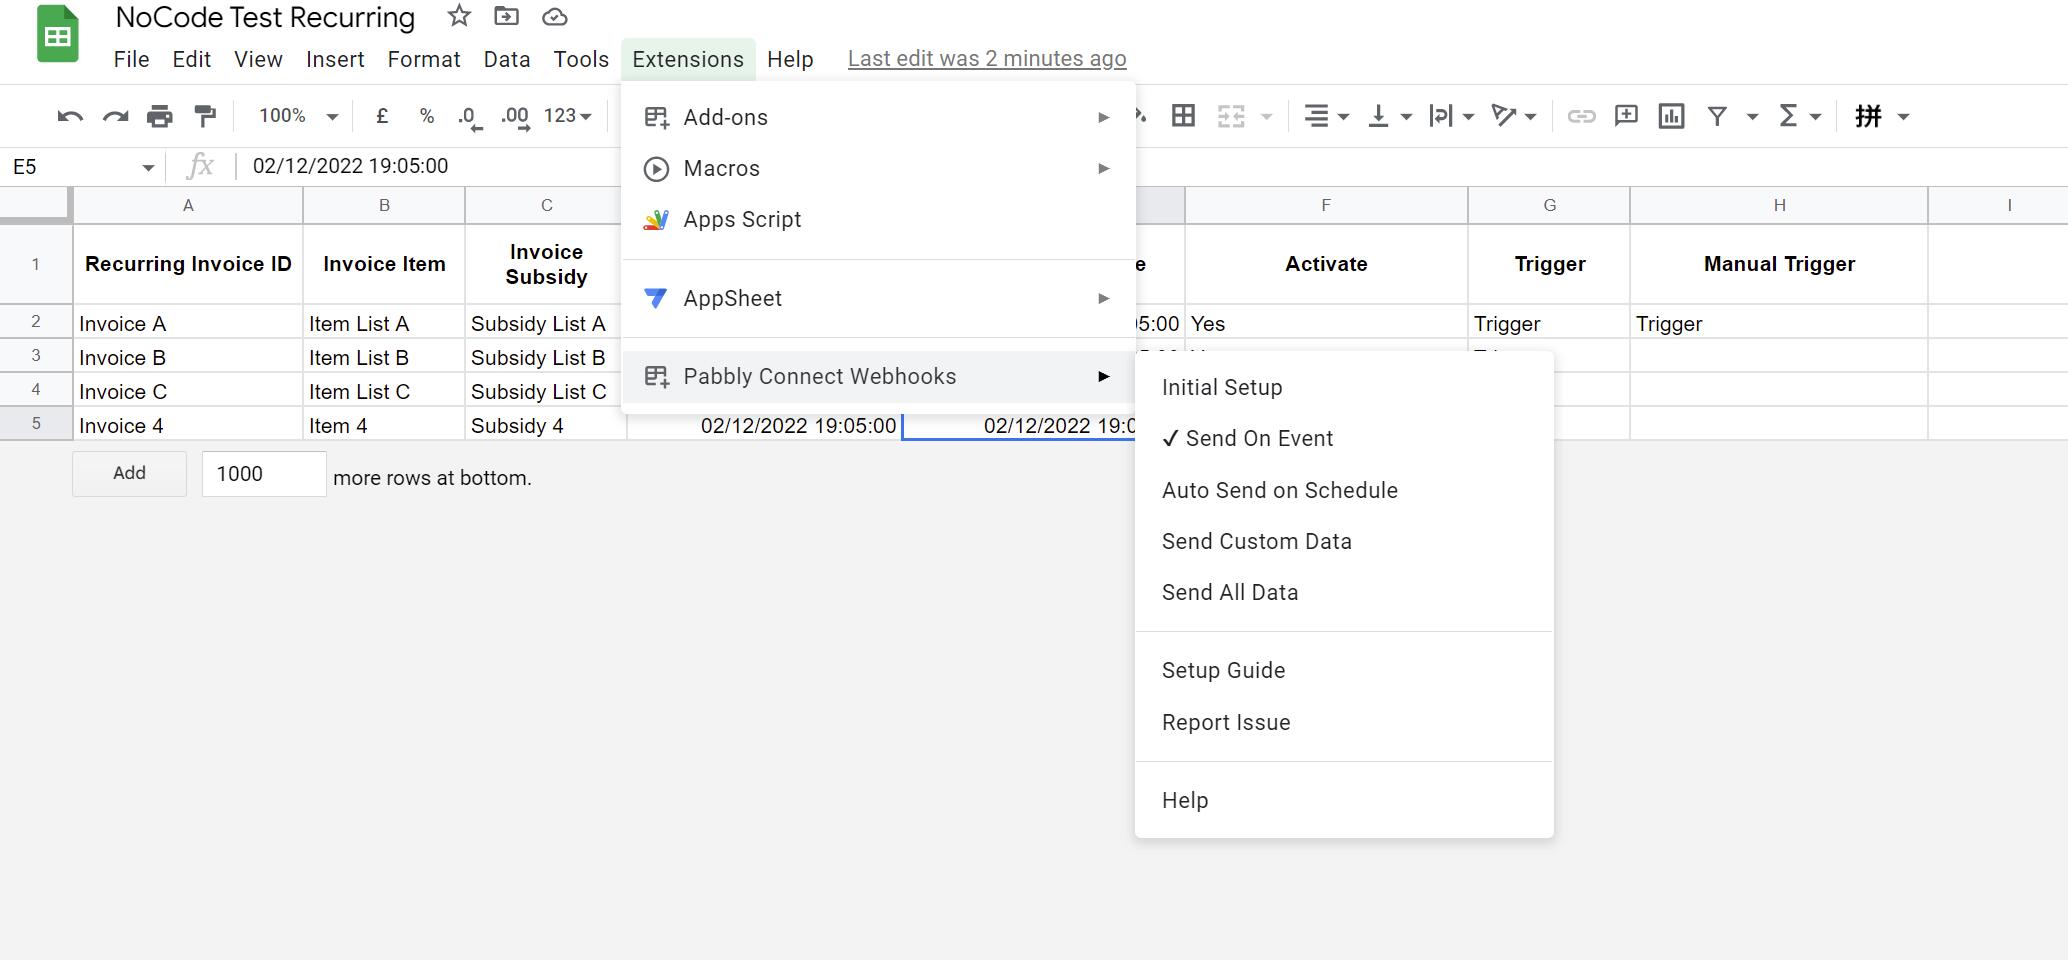Click the redo arrow icon
Screen dimensions: 2068x960
[115, 116]
